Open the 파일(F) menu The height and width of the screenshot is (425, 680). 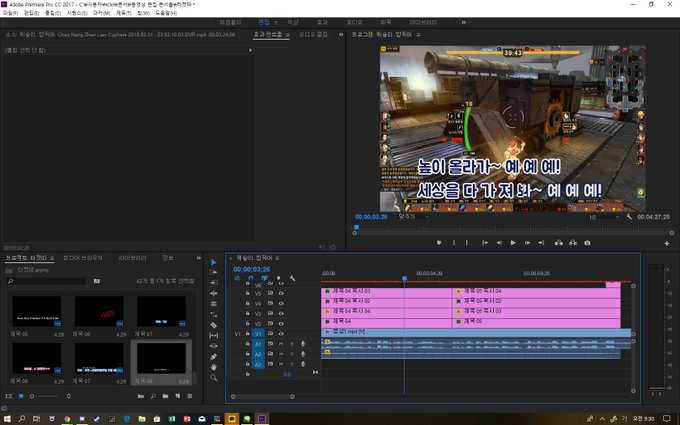pyautogui.click(x=10, y=13)
